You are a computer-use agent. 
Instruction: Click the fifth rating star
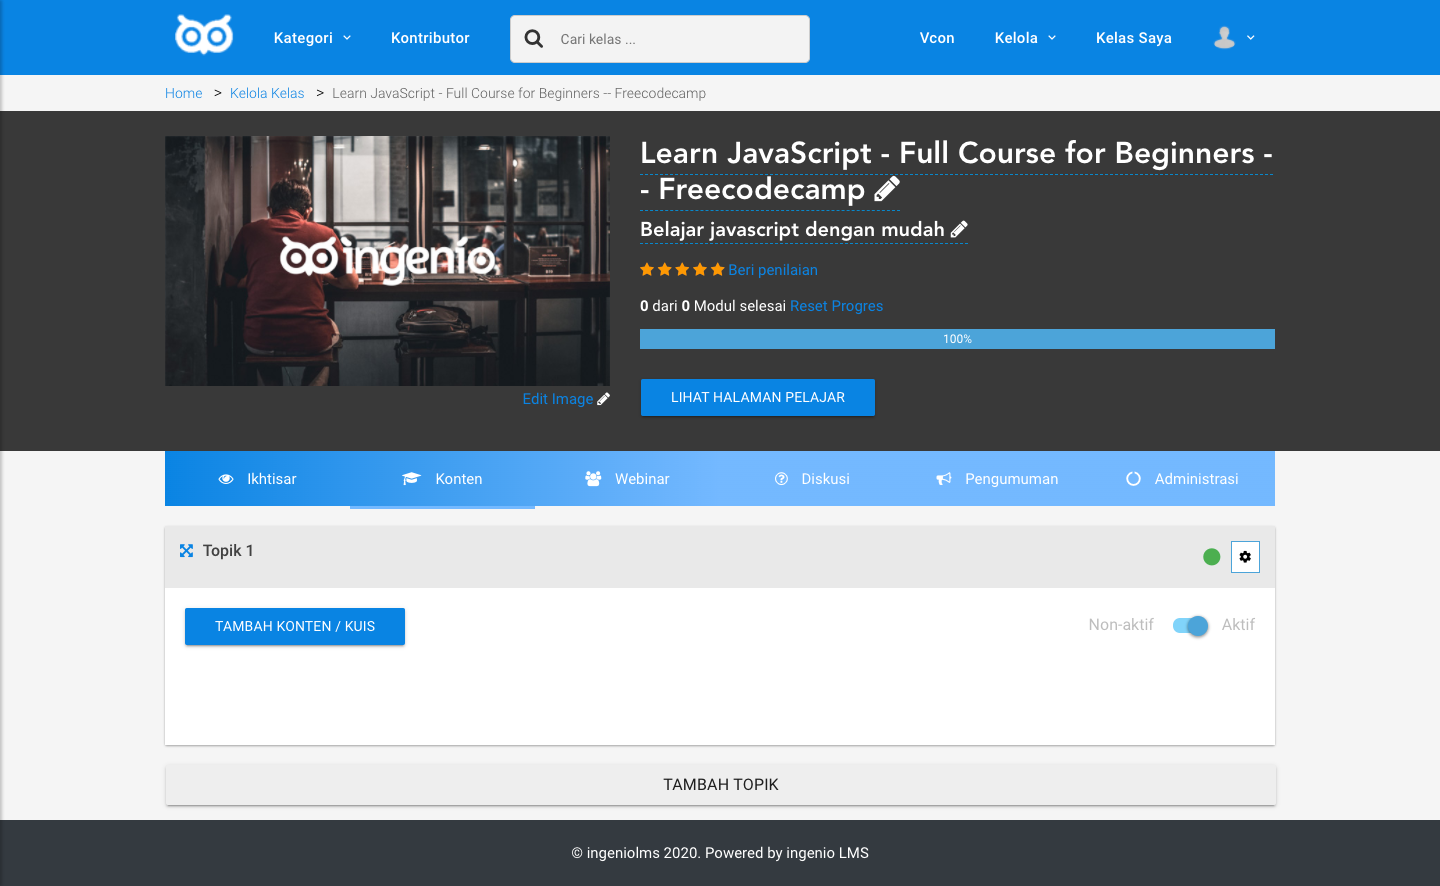click(x=717, y=270)
